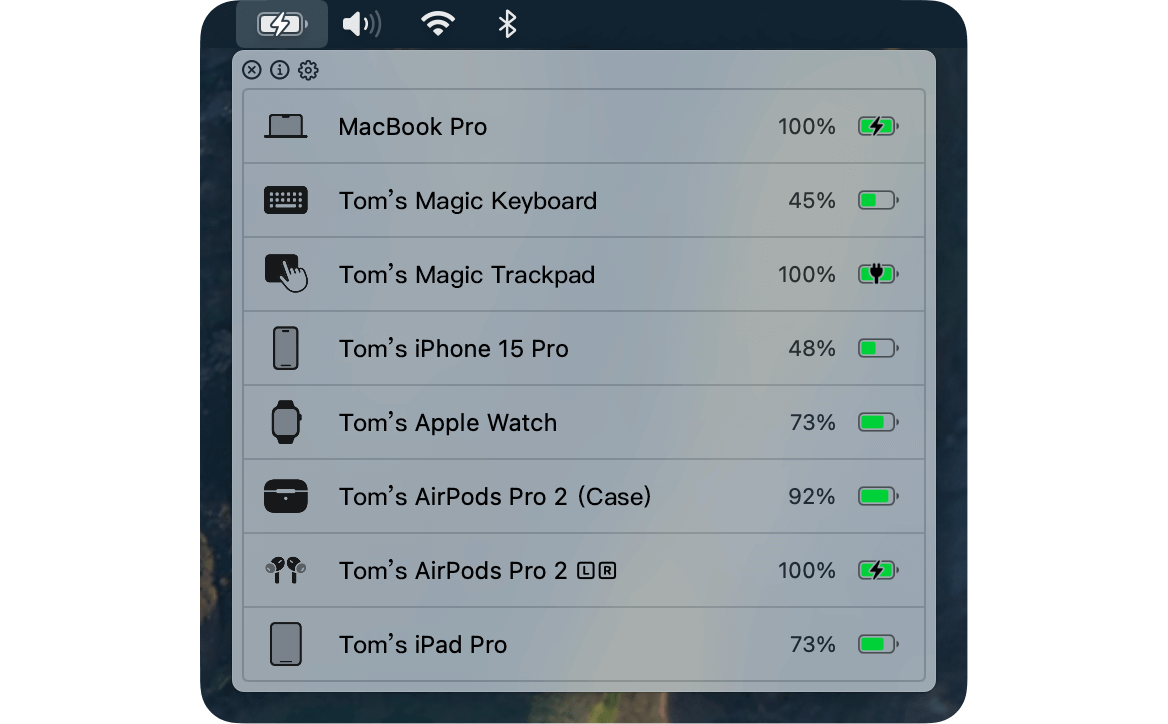This screenshot has height=724, width=1168.
Task: Click the MacBook Pro laptop icon
Action: click(285, 127)
